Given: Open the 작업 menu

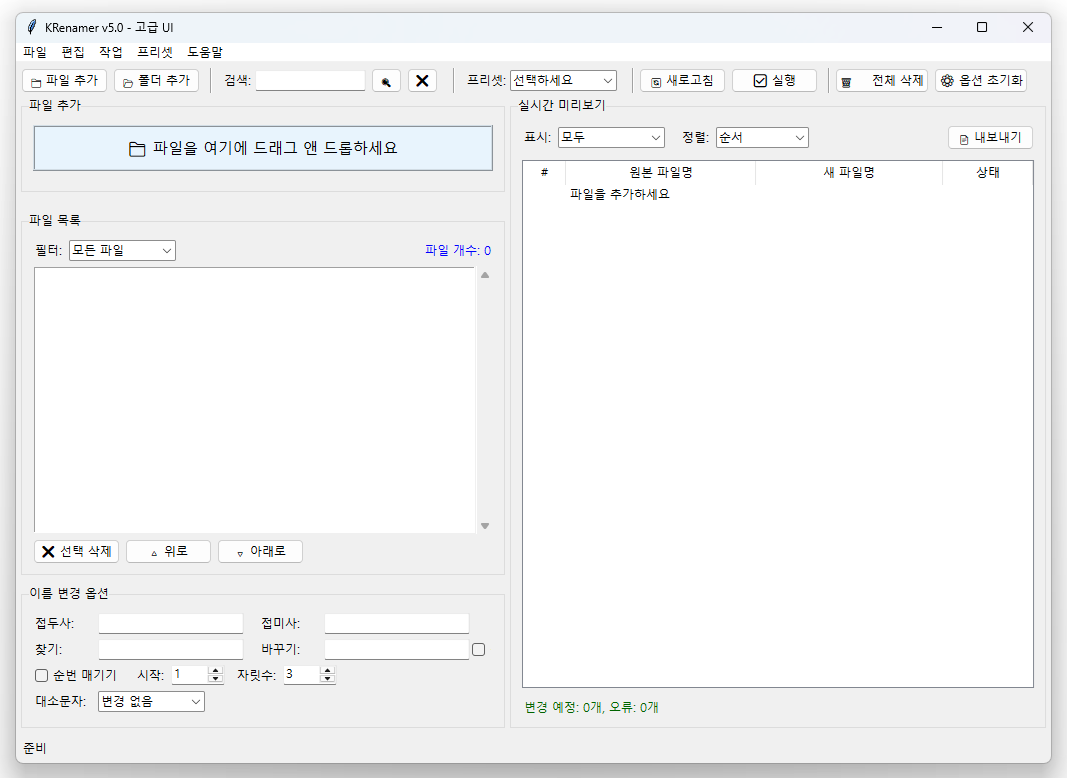Looking at the screenshot, I should coord(109,51).
